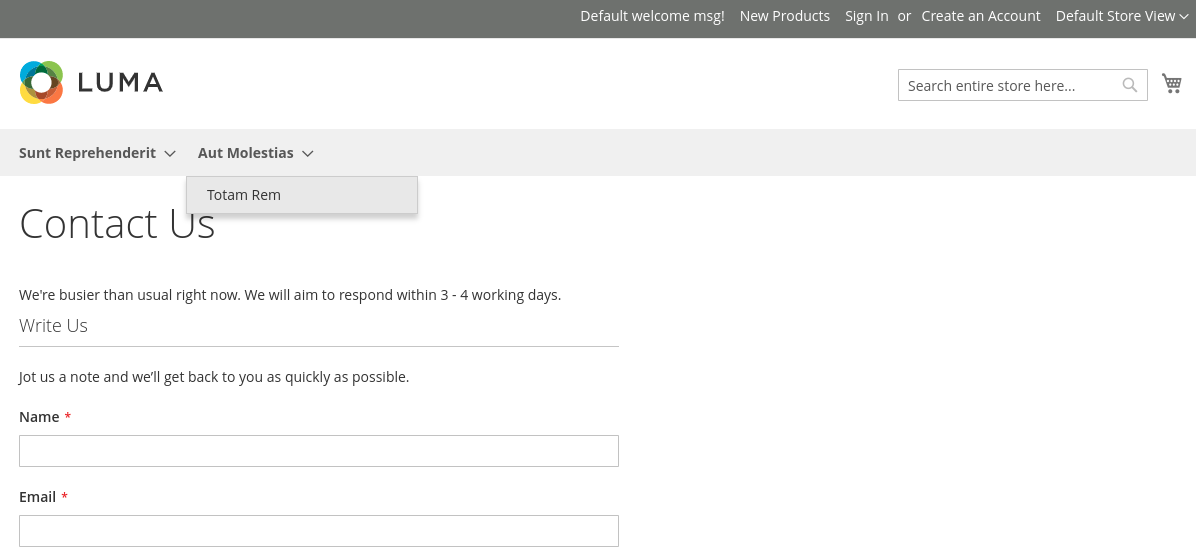
Task: Click the 'Jot us a note' text
Action: [x=214, y=377]
